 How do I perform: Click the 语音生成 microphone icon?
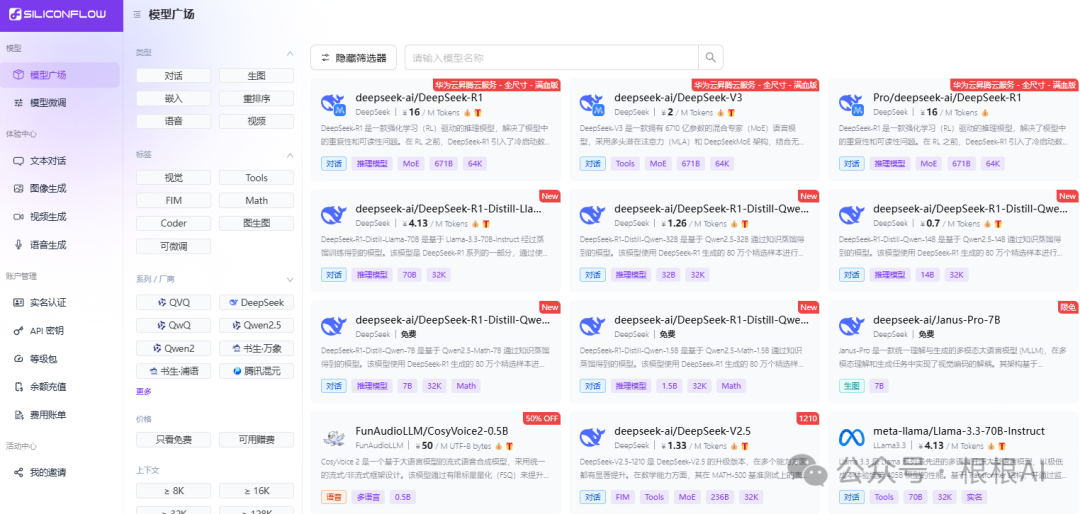(x=19, y=245)
